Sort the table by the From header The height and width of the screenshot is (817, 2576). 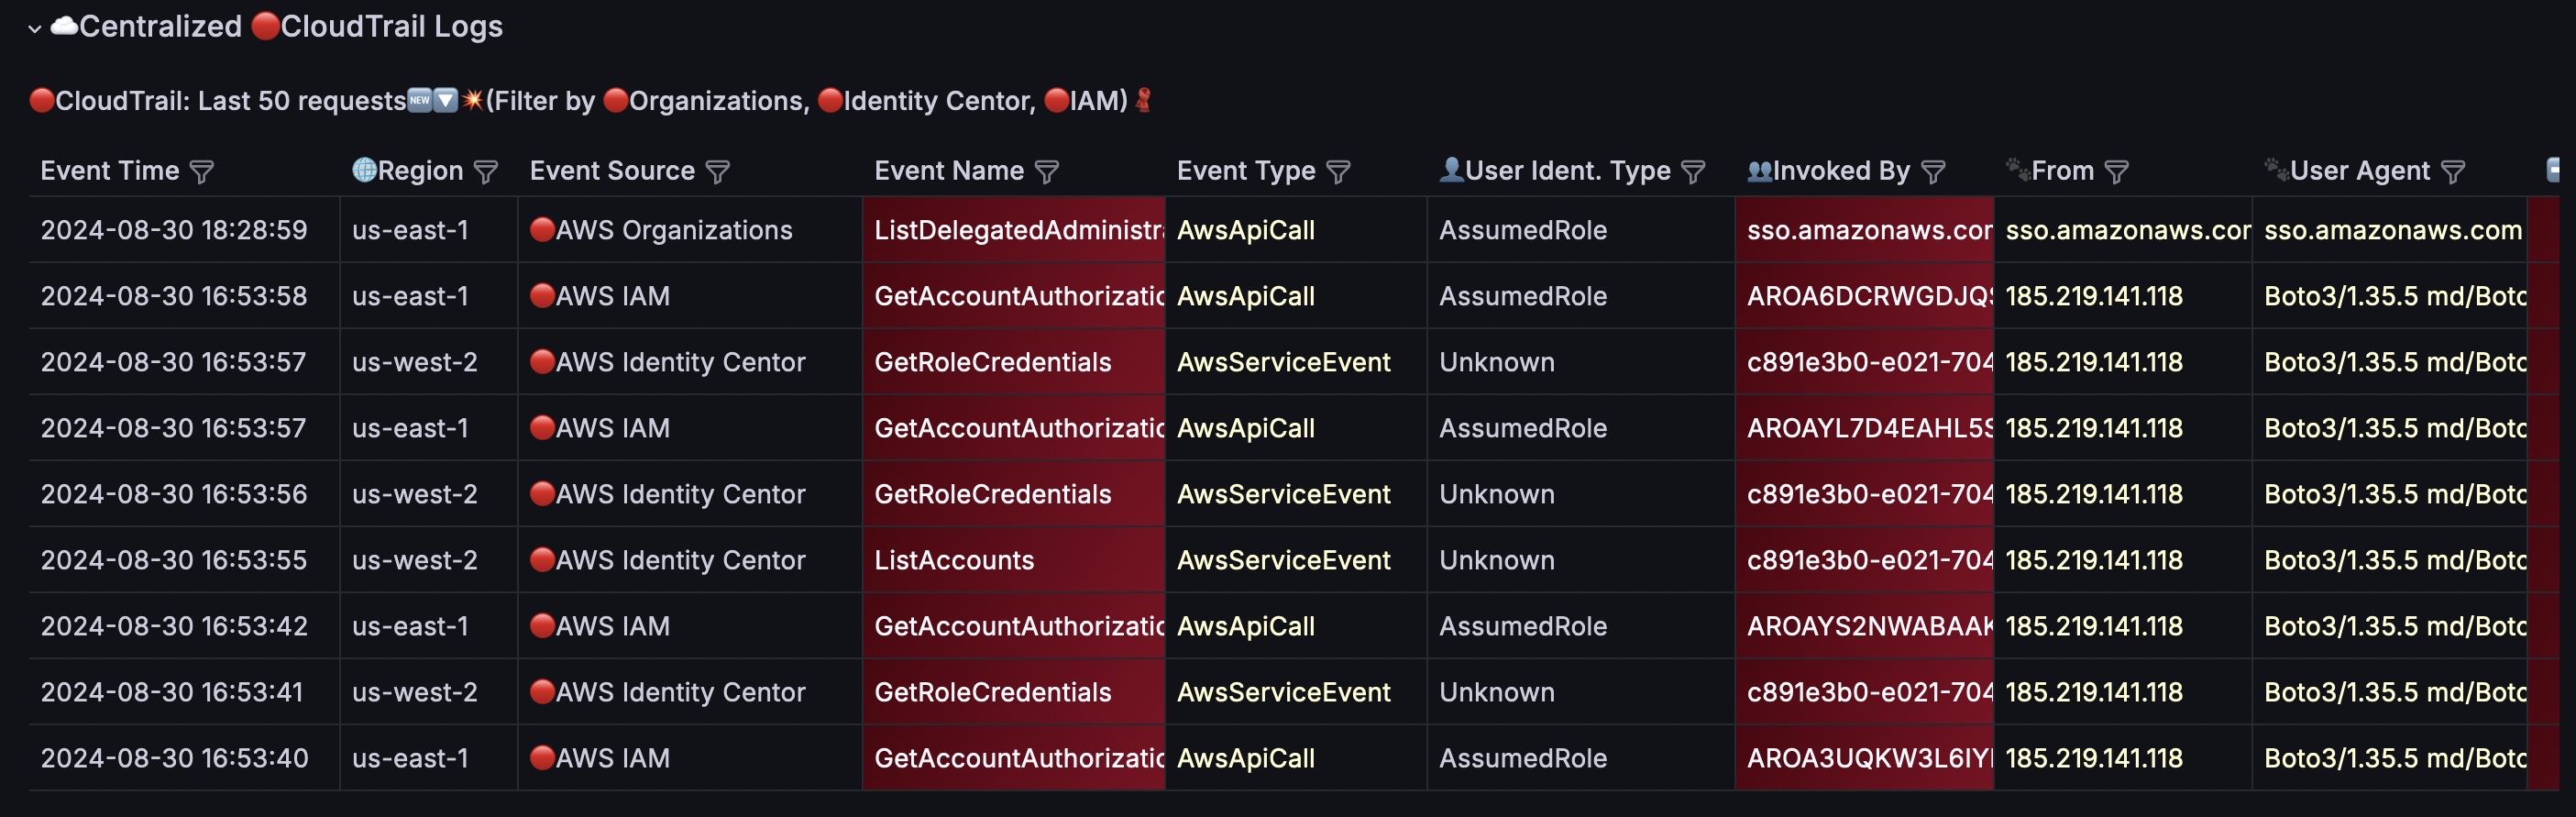click(x=2050, y=171)
